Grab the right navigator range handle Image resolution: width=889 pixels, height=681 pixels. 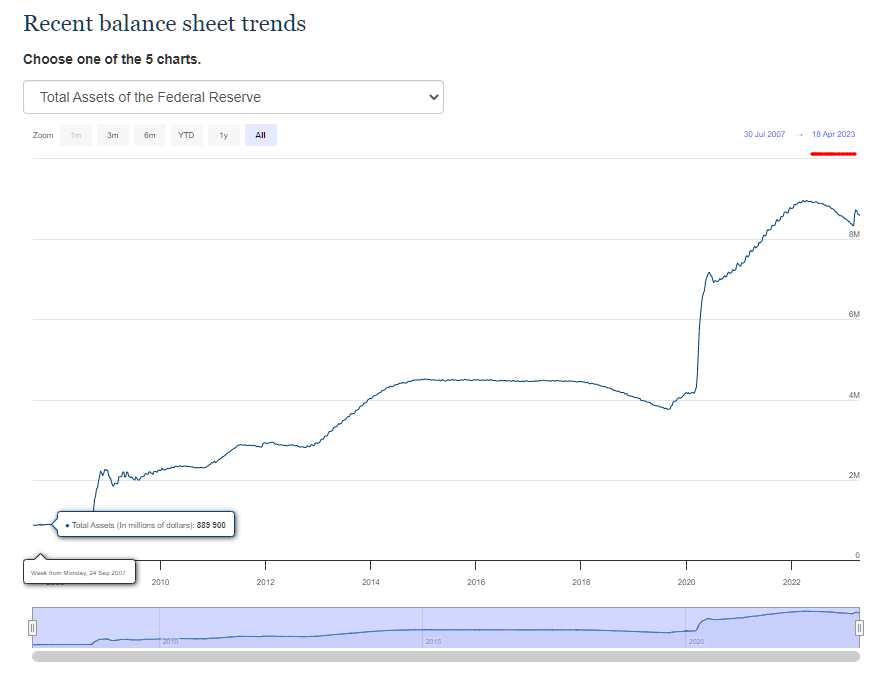[x=860, y=628]
